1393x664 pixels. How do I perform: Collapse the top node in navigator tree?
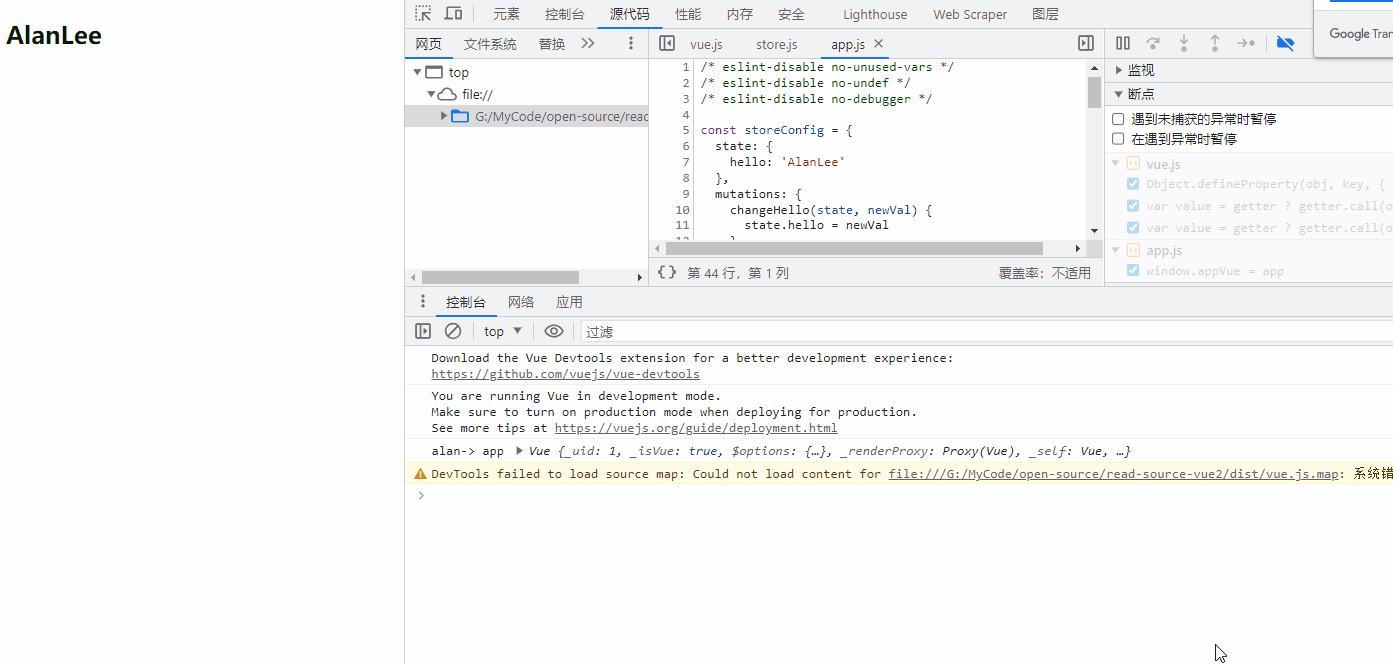(417, 72)
